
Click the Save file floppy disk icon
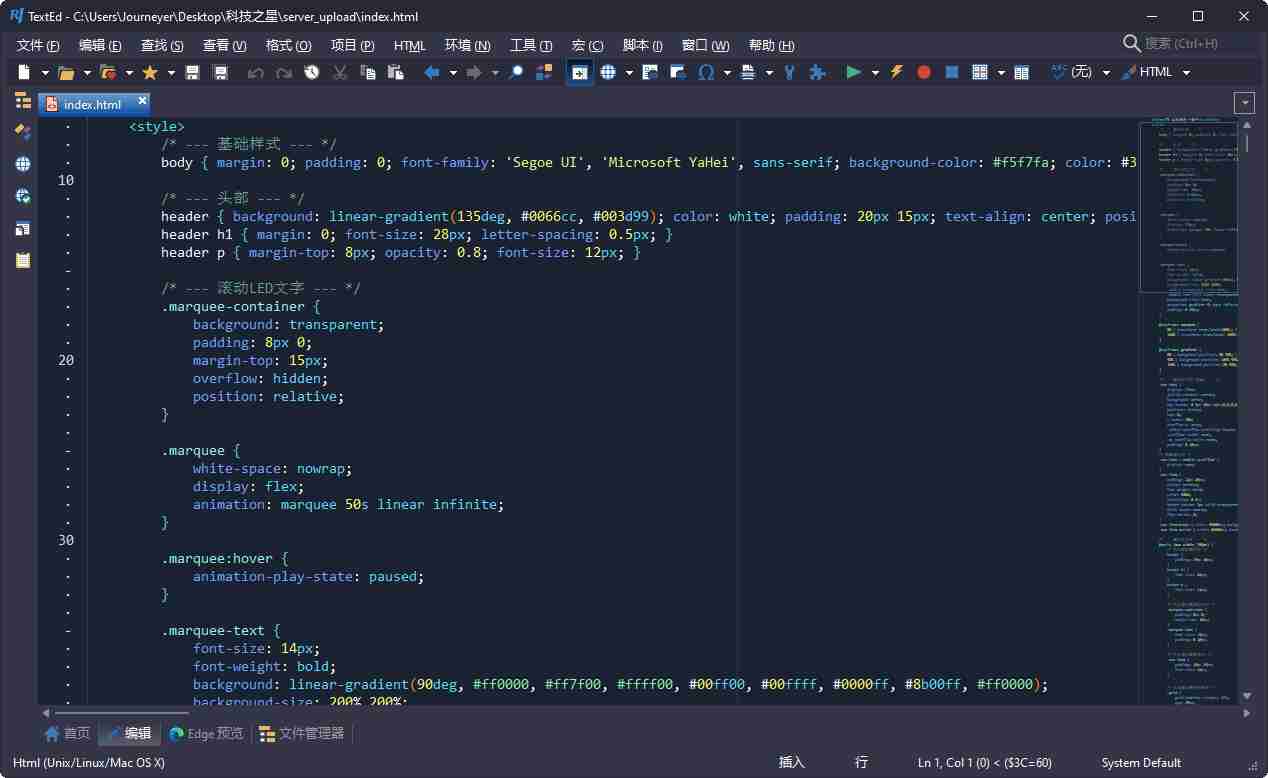[x=192, y=72]
